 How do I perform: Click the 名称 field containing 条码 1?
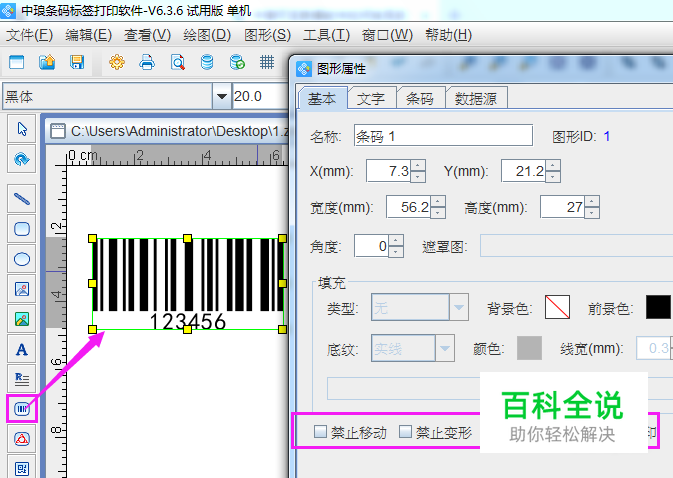coord(443,136)
